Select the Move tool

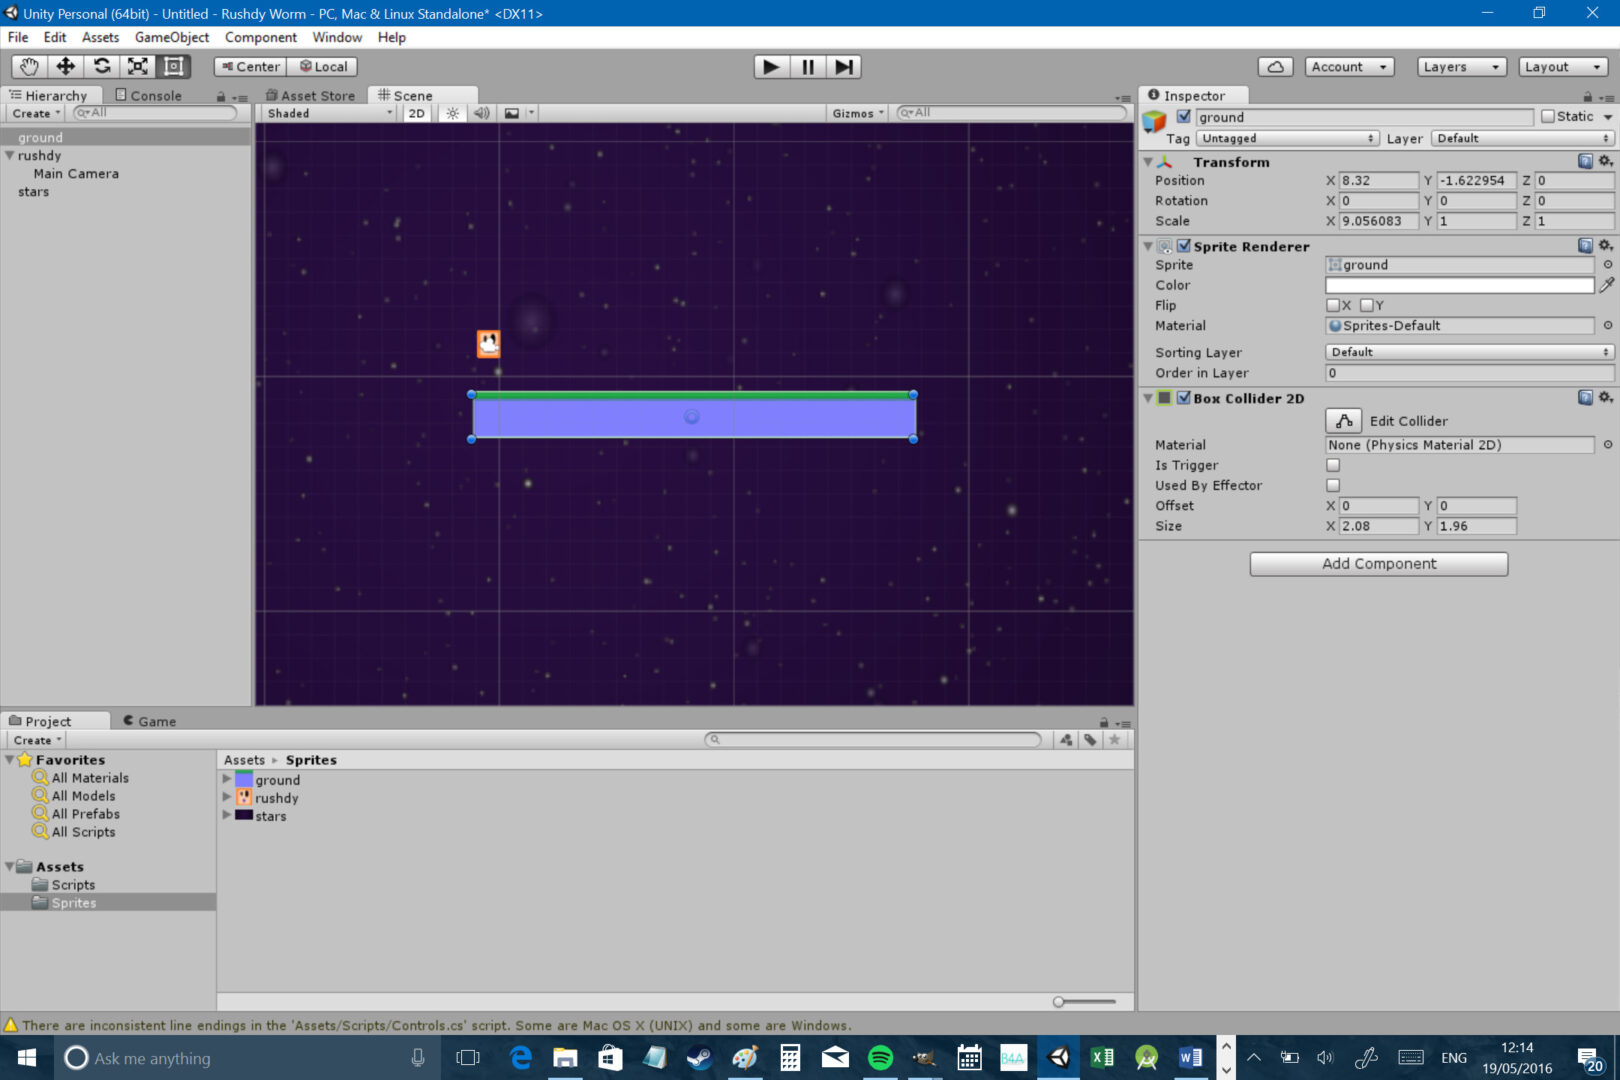(x=65, y=66)
